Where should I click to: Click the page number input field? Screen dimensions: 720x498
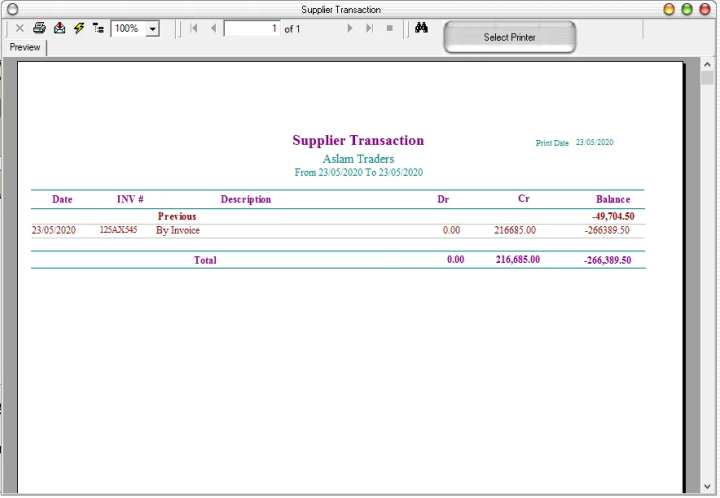(252, 28)
